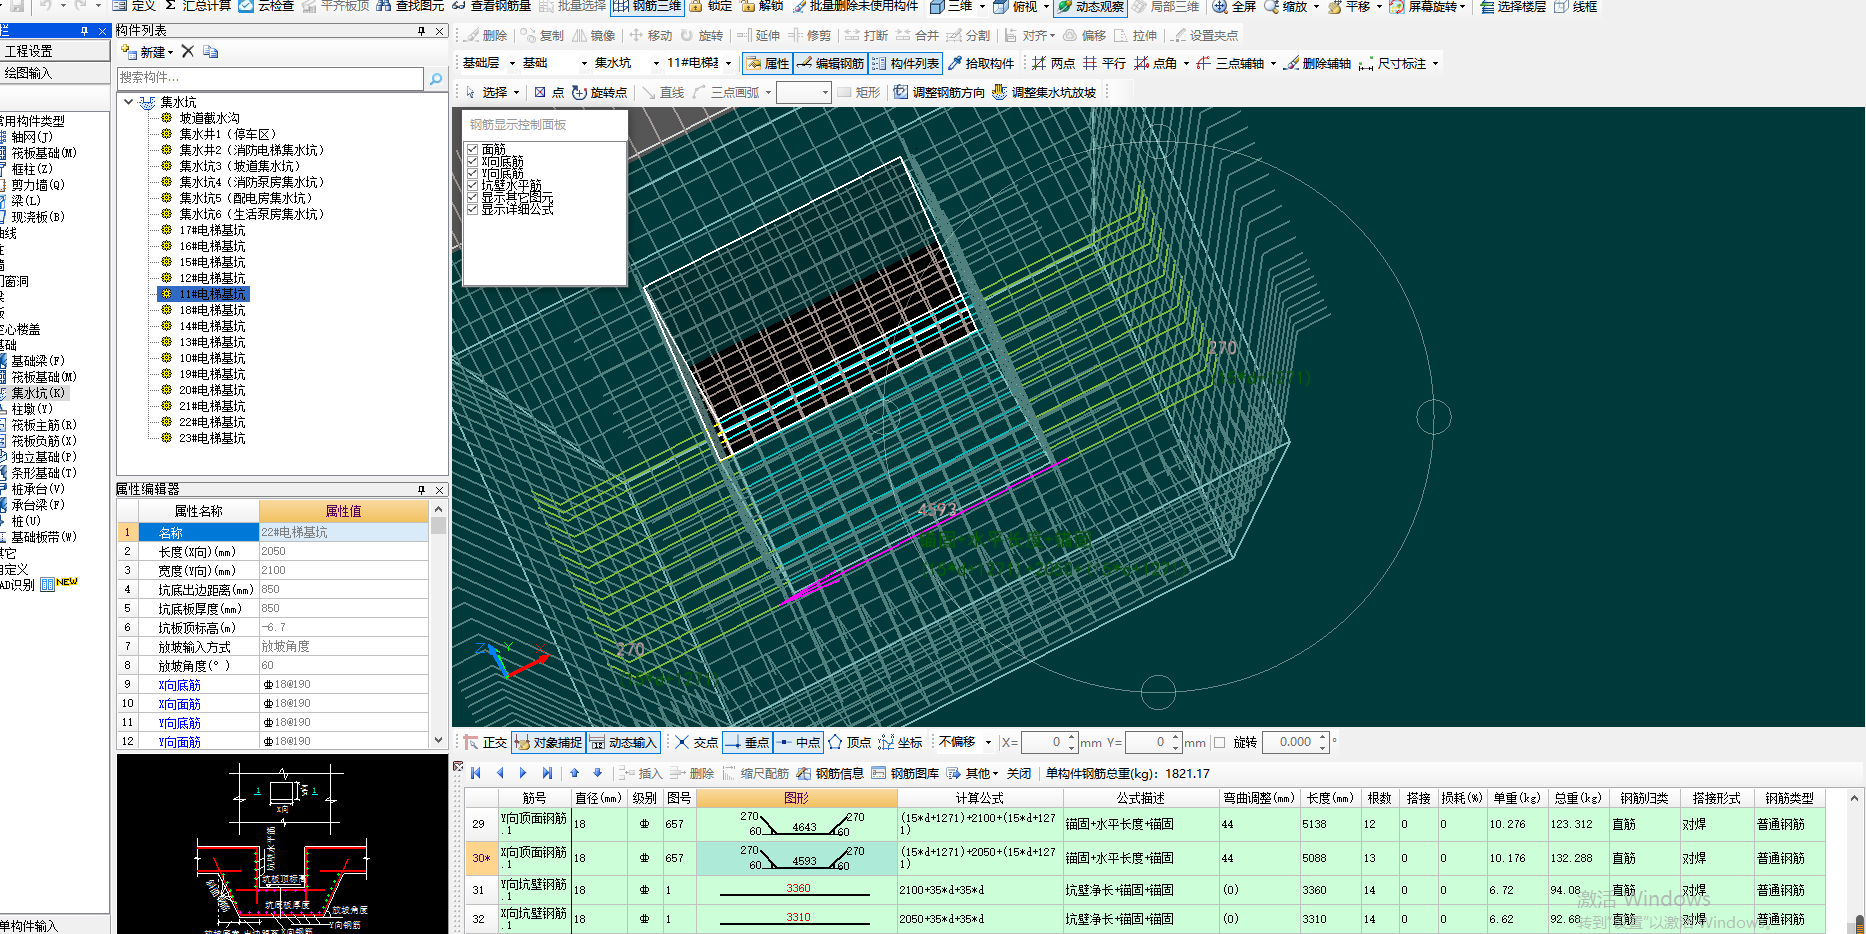Go to next rebar record
1866x934 pixels.
523,773
